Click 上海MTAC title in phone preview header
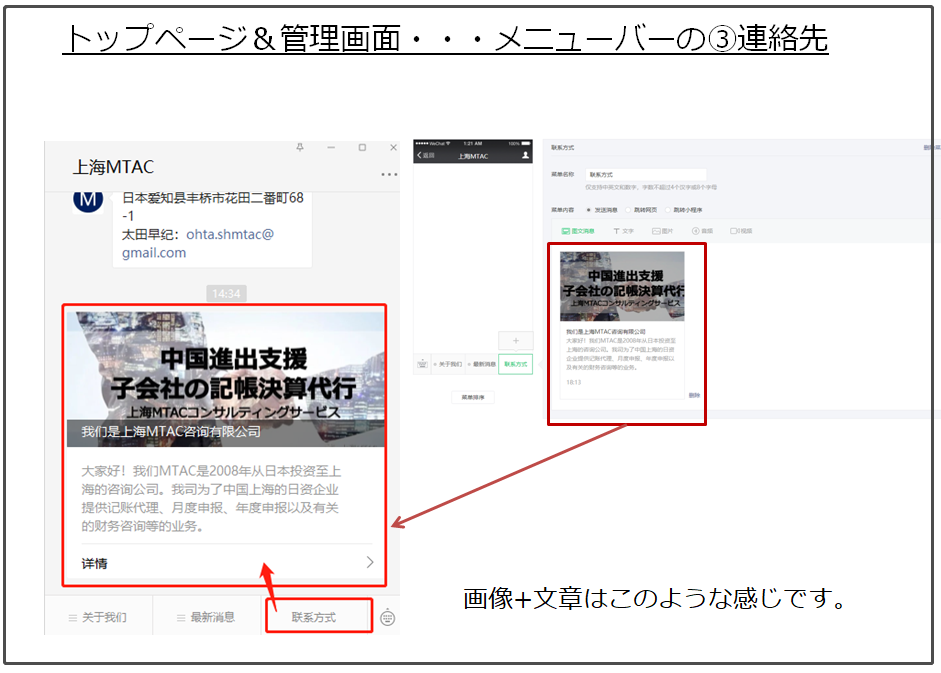941x673 pixels. 473,156
